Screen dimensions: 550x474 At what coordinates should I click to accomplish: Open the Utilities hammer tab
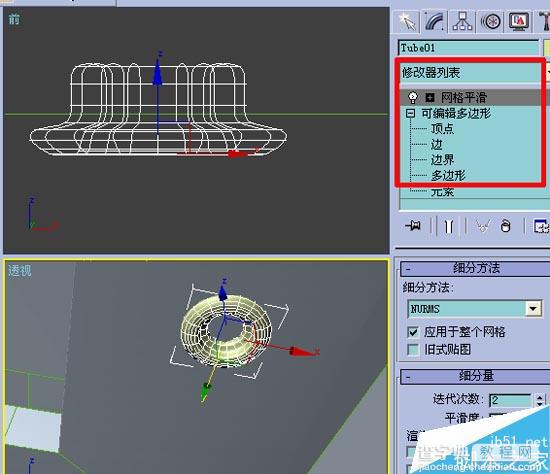[543, 21]
